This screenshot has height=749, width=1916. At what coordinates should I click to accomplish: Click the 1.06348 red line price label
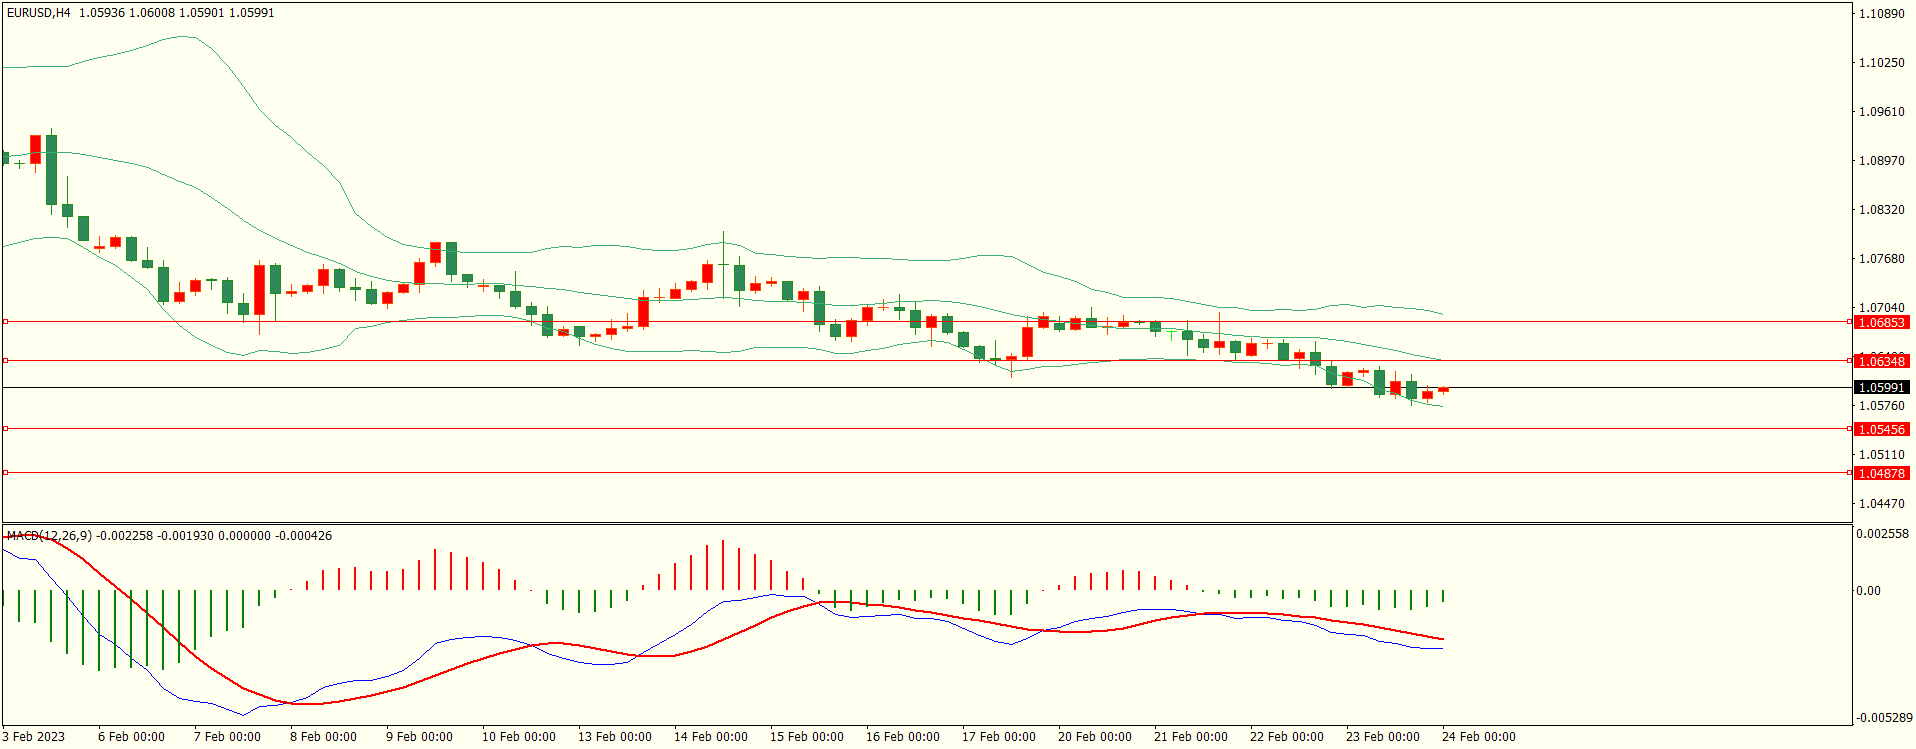(x=1881, y=361)
